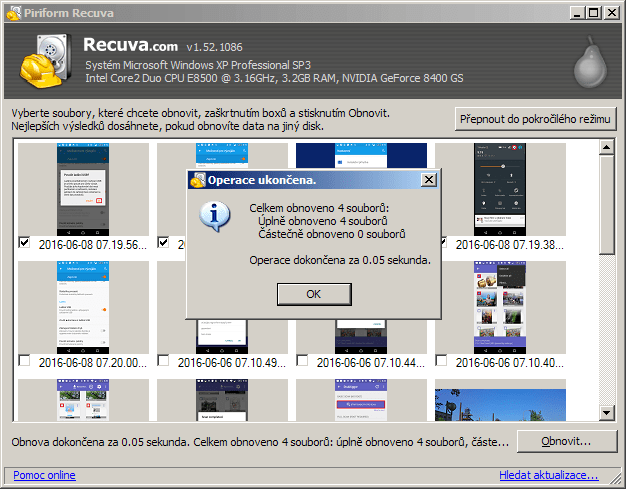Click the Obnovit... recover button
Image resolution: width=626 pixels, height=489 pixels.
pos(567,441)
